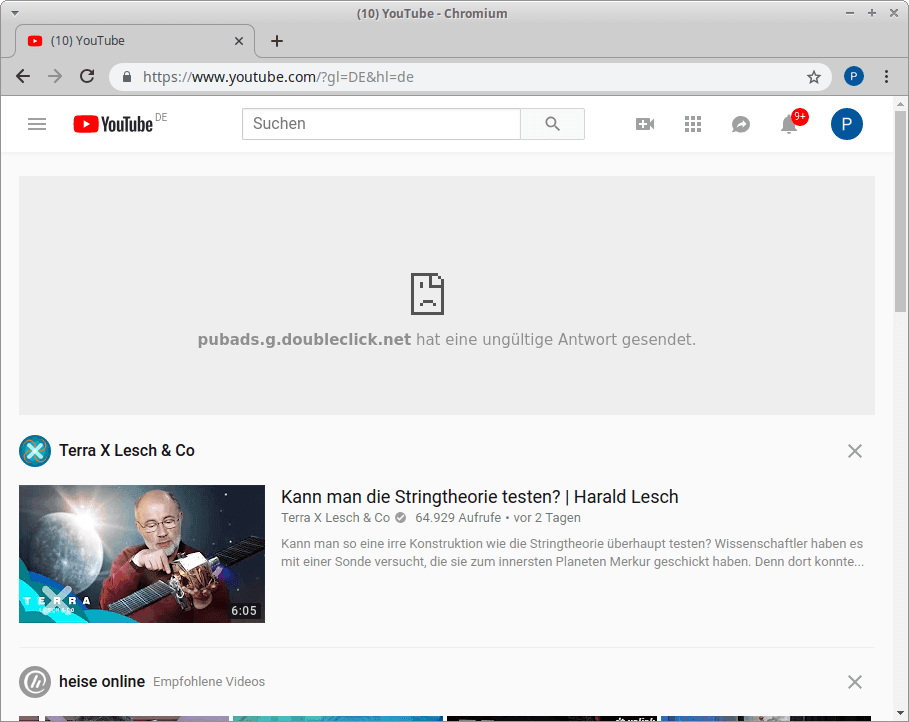The image size is (909, 722).
Task: Open the window menu arrow in title bar
Action: [x=14, y=13]
